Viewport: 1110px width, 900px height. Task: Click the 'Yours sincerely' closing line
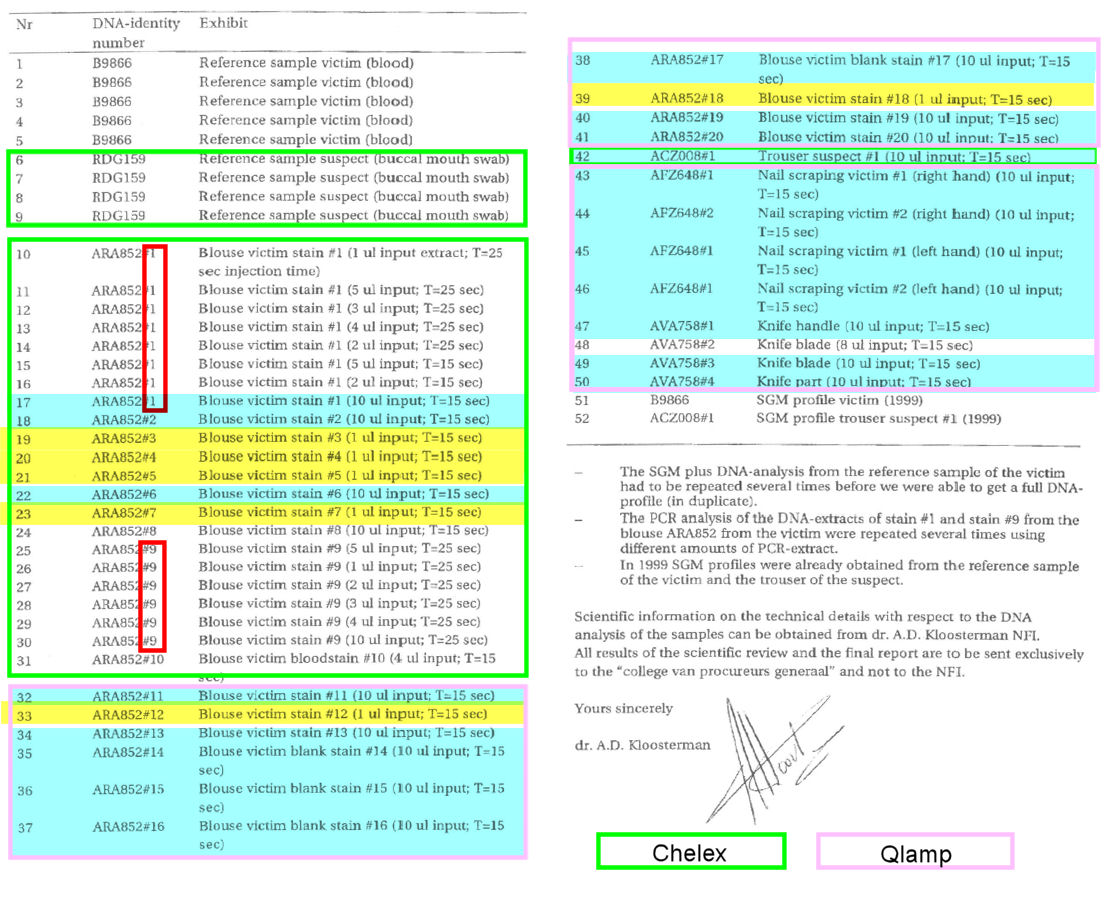(624, 709)
